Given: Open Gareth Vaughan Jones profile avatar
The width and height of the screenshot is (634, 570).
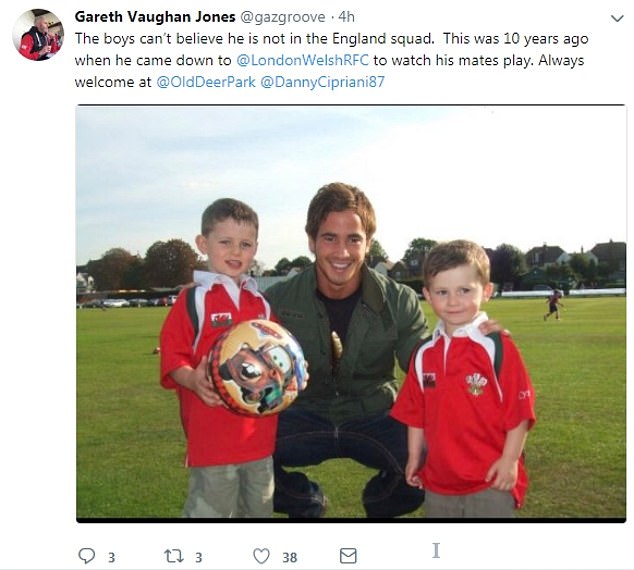Looking at the screenshot, I should click(x=38, y=35).
